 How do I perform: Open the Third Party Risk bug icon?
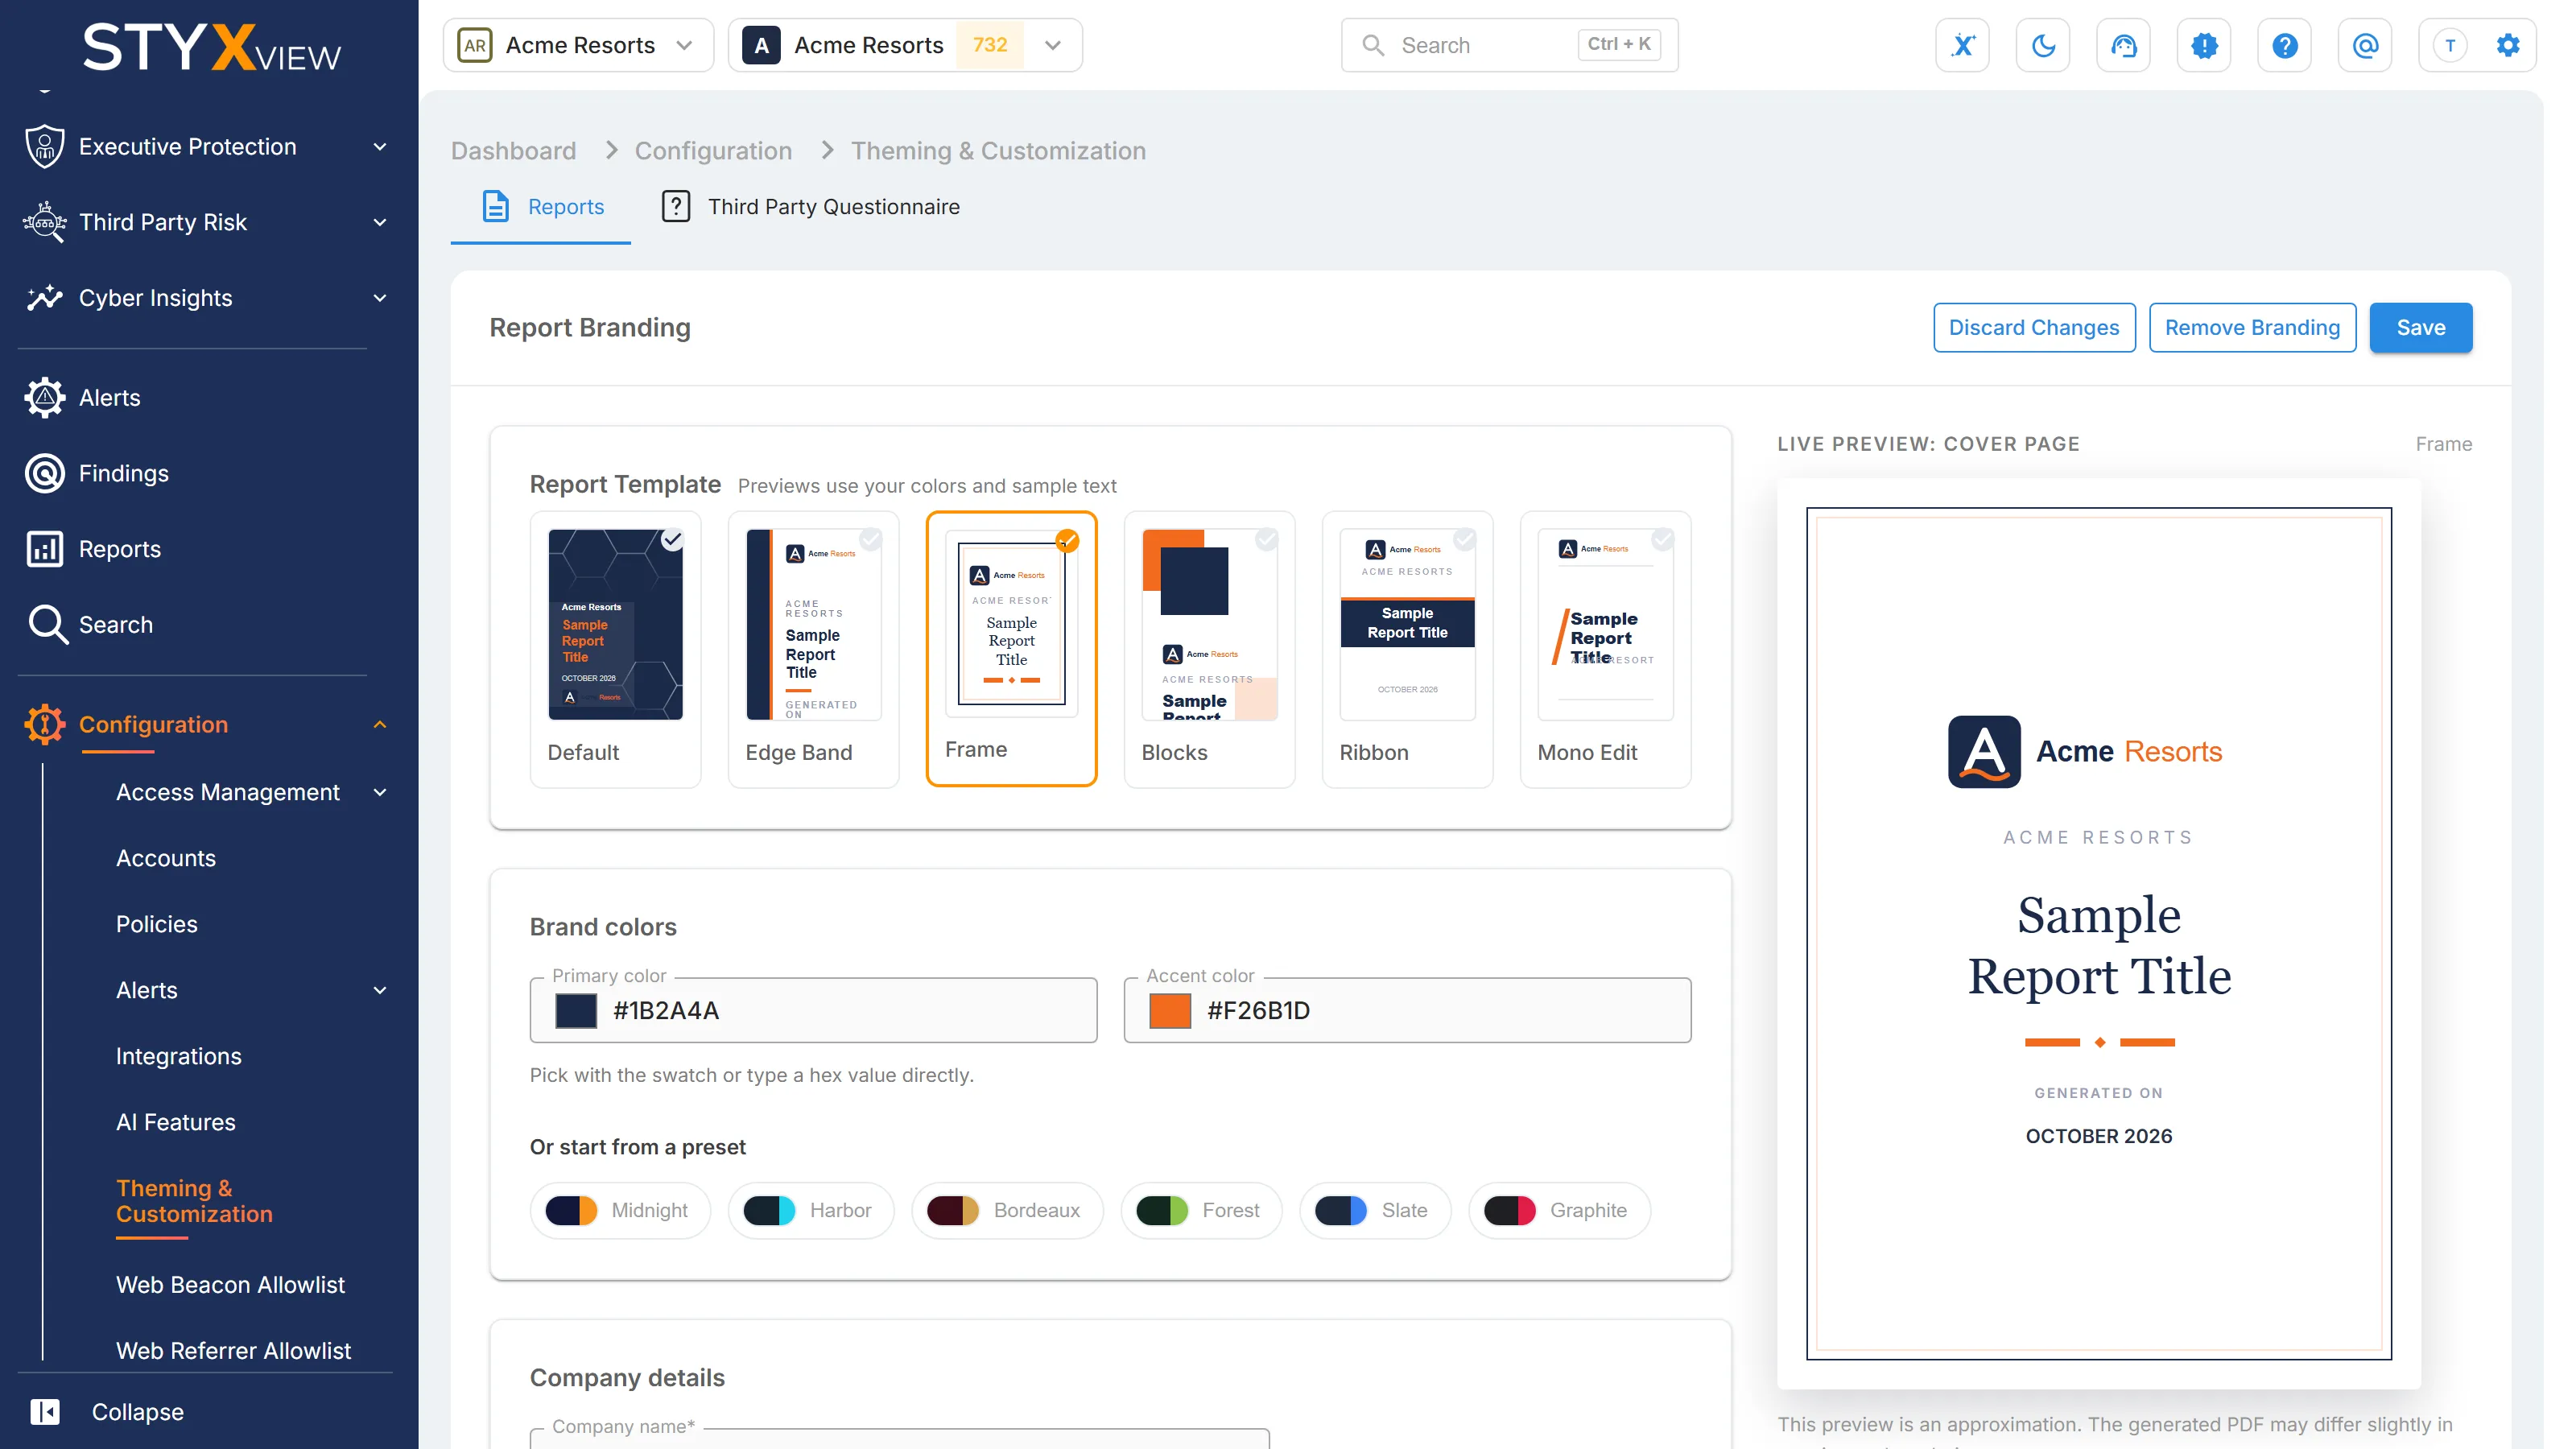pyautogui.click(x=45, y=222)
